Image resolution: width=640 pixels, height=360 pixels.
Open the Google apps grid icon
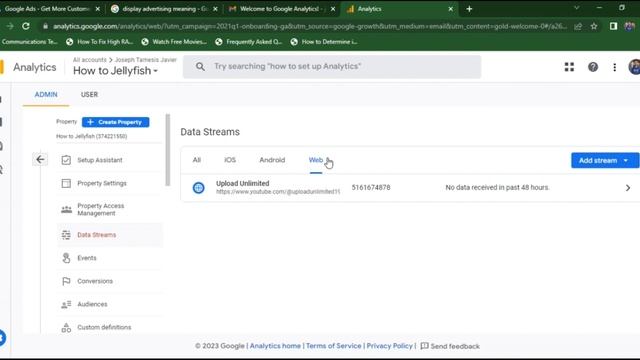coord(569,67)
